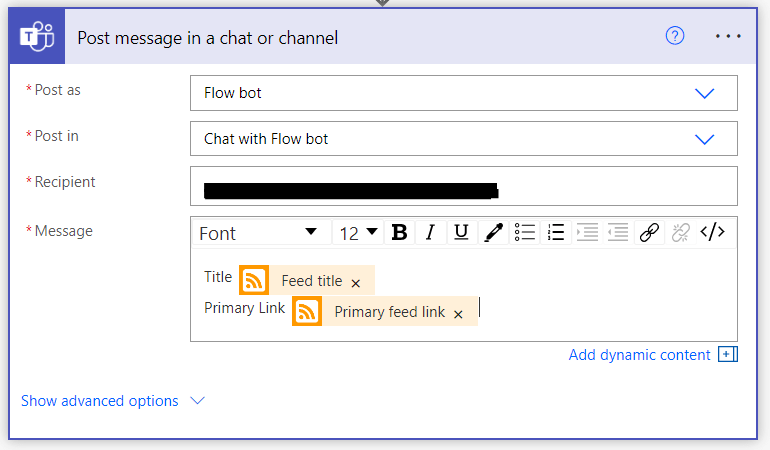Screen dimensions: 770x450
Task: Open the Font family dropdown
Action: coord(258,233)
